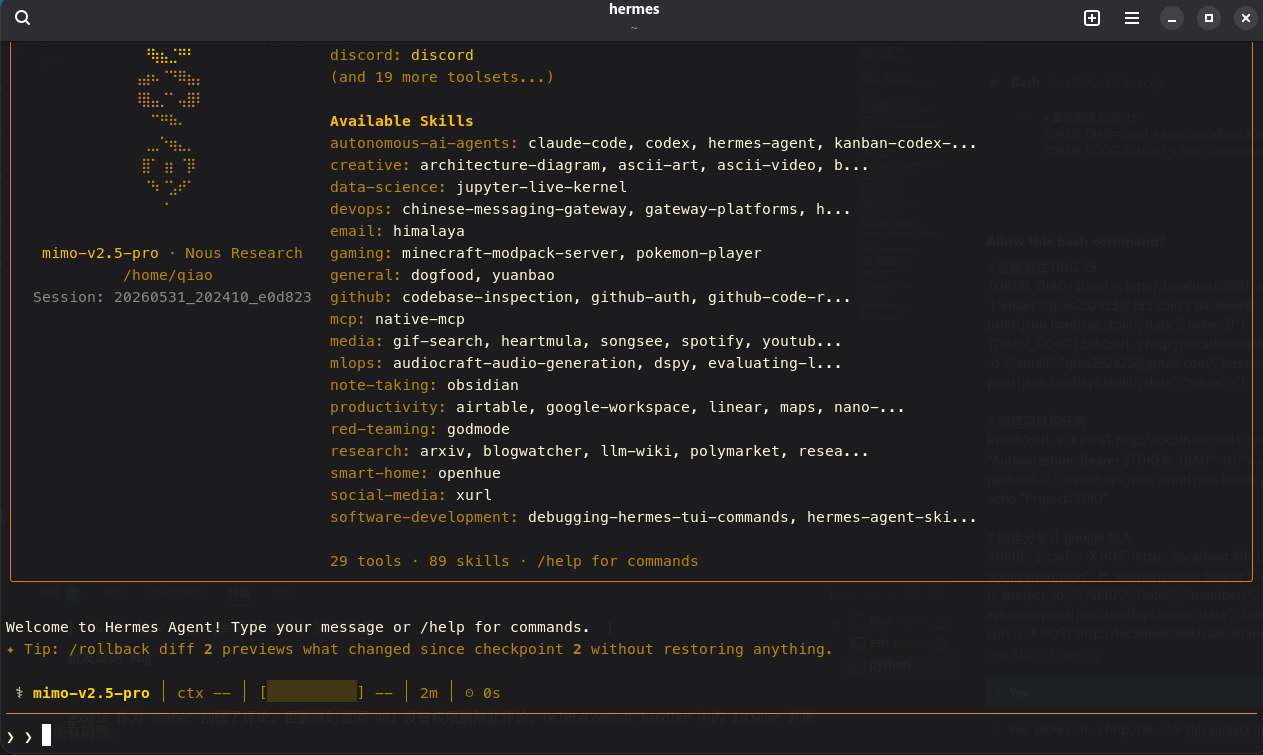Click the ctx -- status entry
This screenshot has height=755, width=1263.
tap(205, 692)
